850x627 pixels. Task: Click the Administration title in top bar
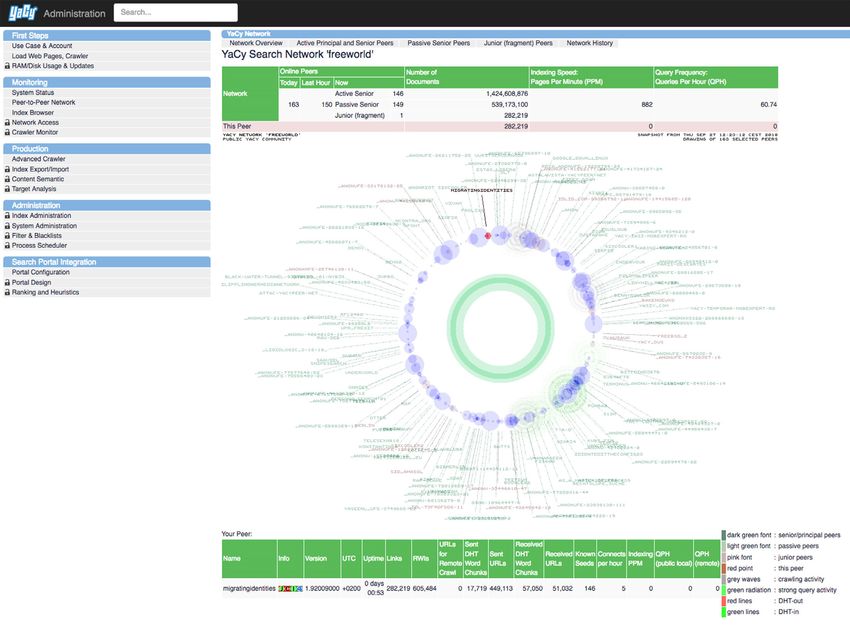[74, 14]
